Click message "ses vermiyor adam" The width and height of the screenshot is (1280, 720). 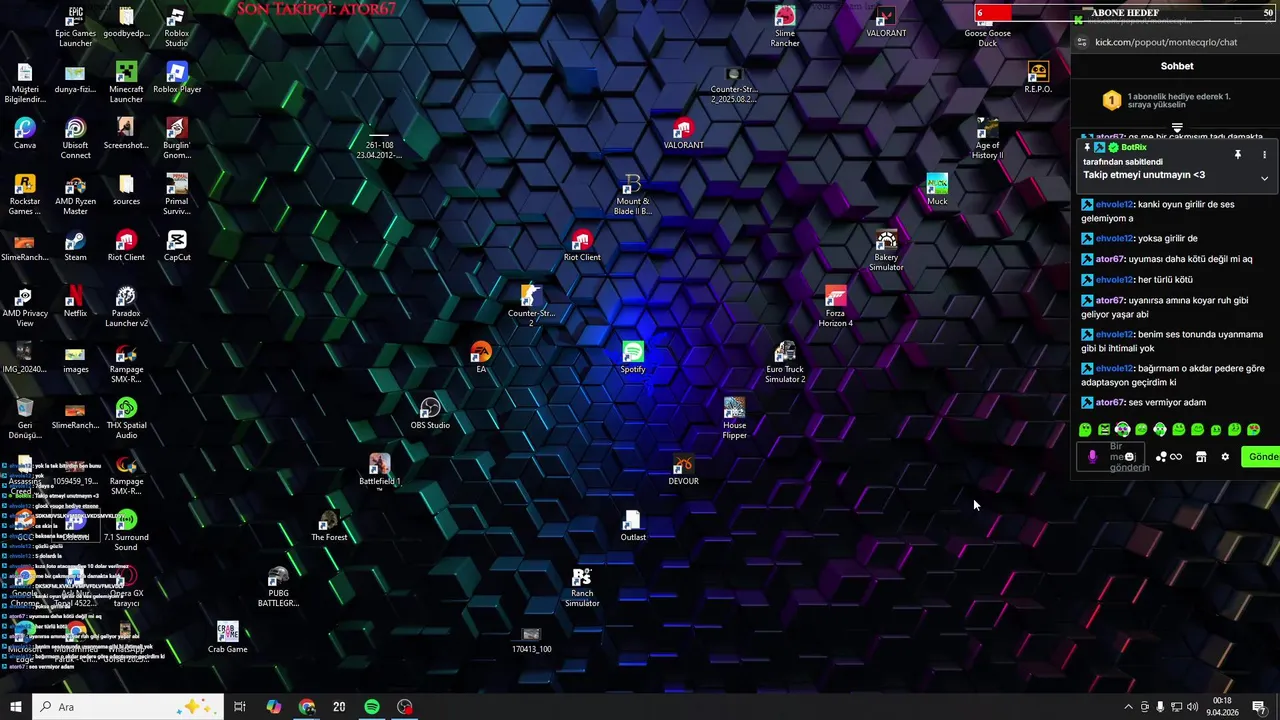(1167, 402)
